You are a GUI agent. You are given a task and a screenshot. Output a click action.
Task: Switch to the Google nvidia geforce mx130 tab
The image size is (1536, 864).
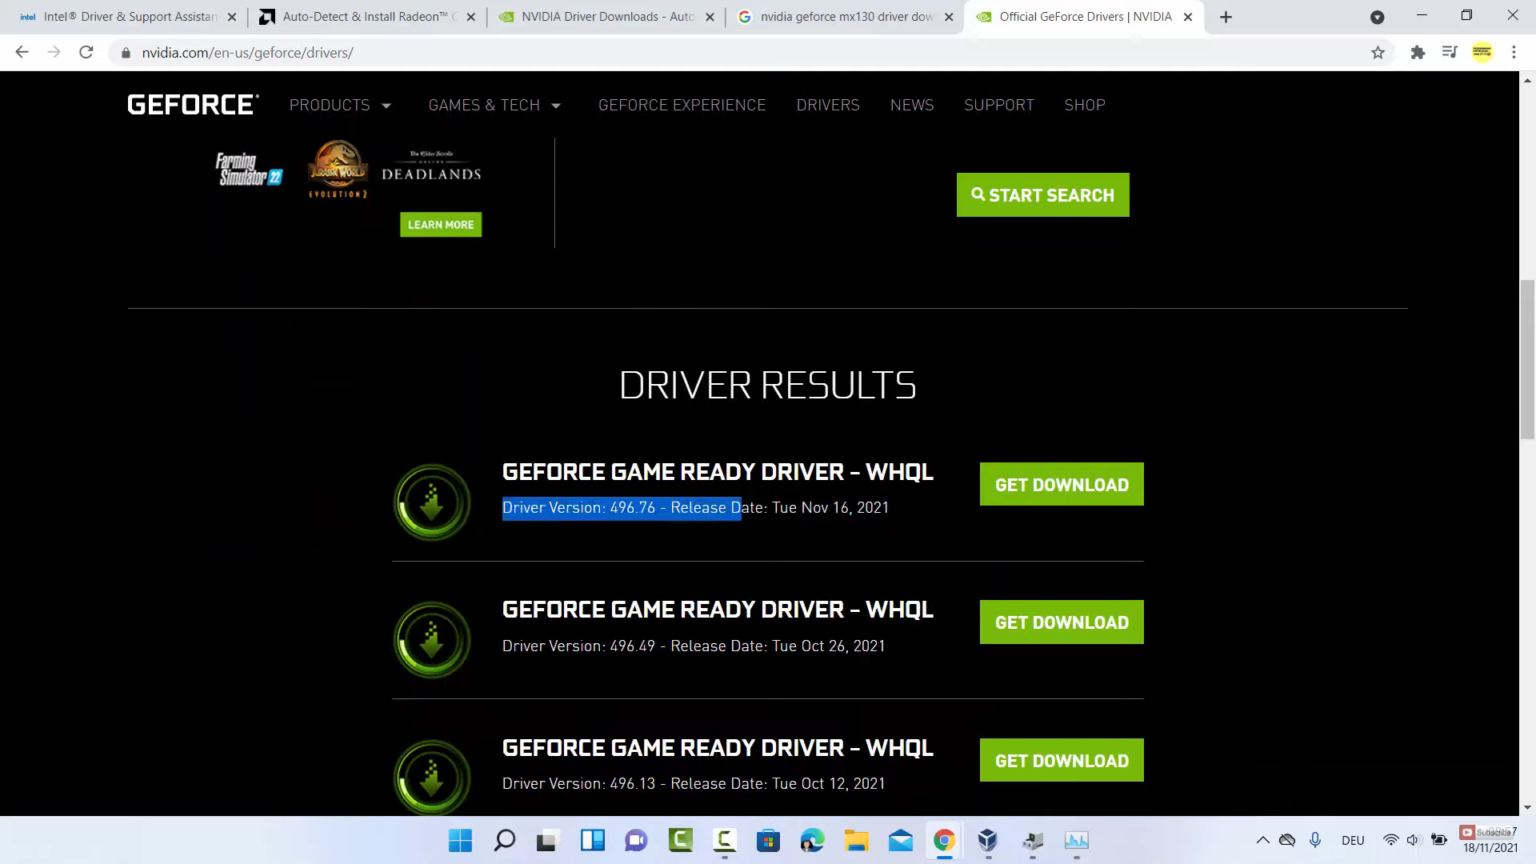[845, 17]
